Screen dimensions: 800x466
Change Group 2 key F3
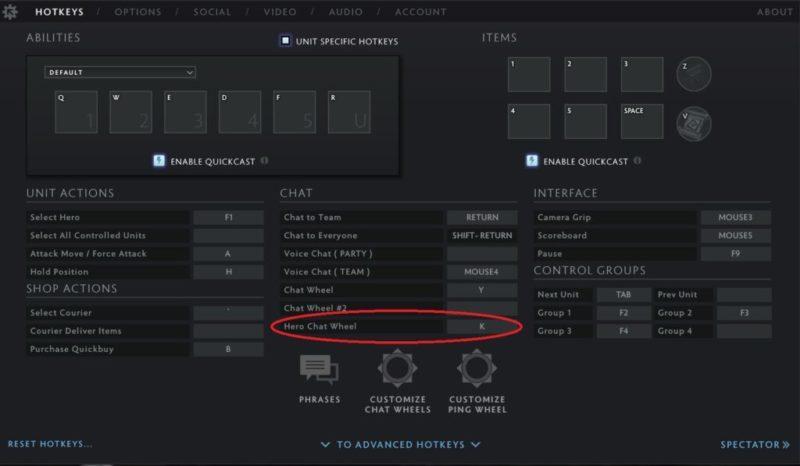(x=744, y=313)
